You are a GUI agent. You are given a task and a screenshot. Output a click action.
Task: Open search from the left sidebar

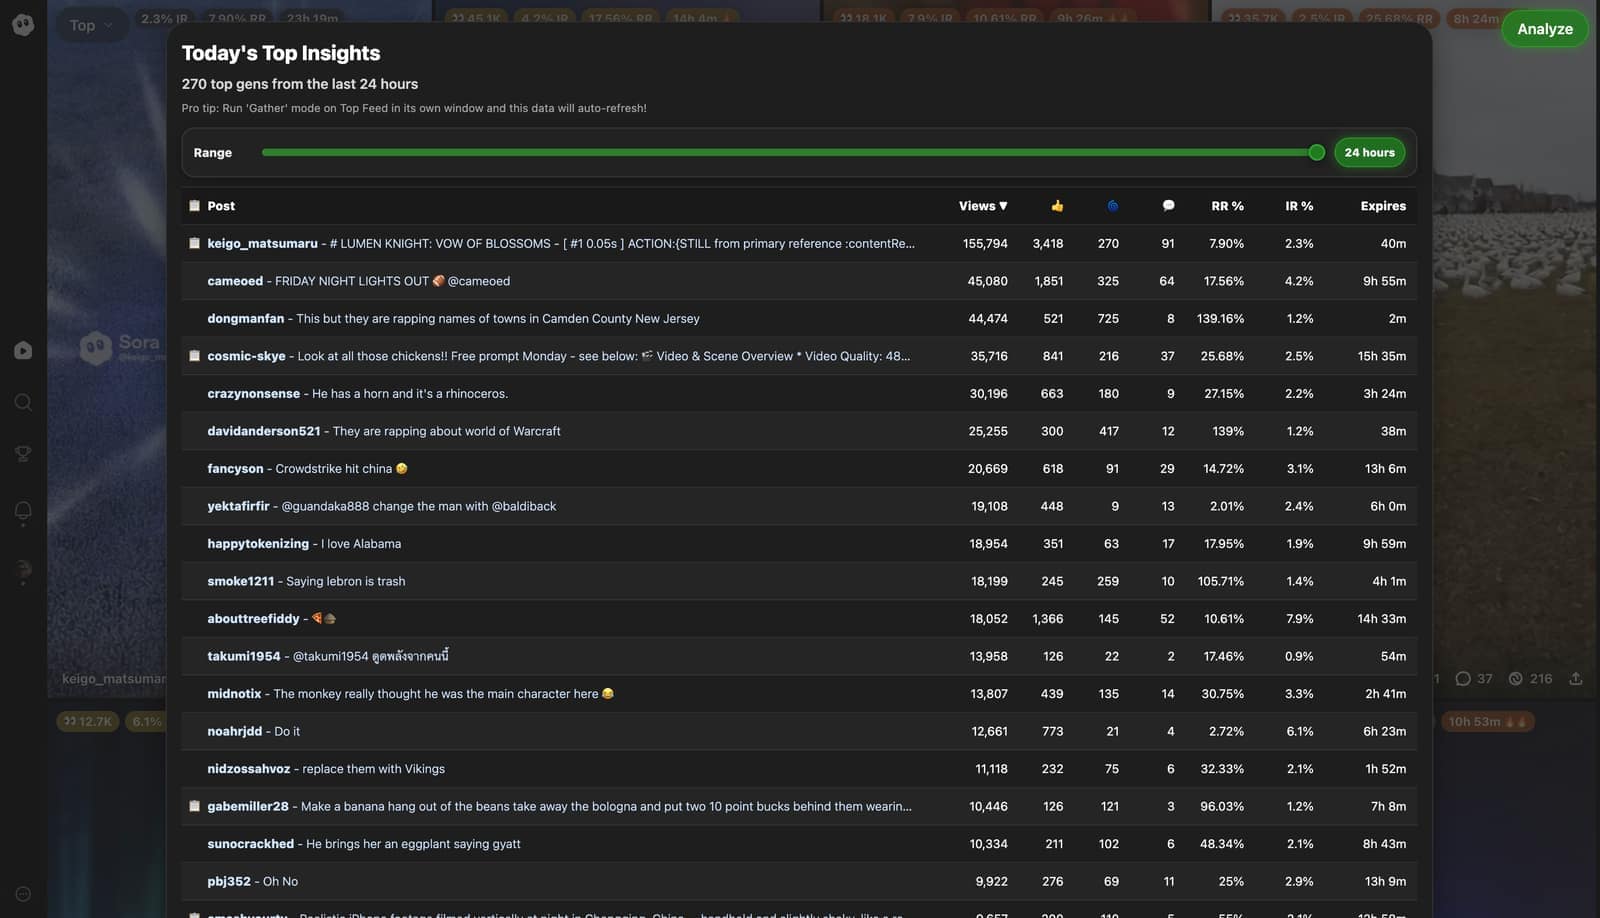pyautogui.click(x=23, y=402)
